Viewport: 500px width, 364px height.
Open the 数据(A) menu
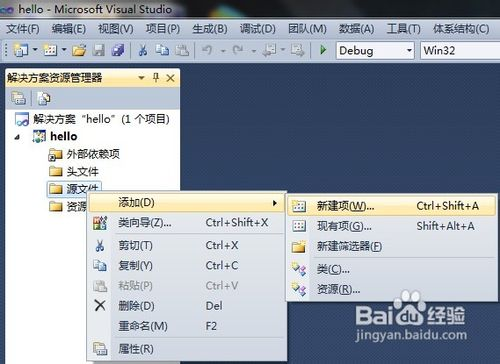[356, 29]
